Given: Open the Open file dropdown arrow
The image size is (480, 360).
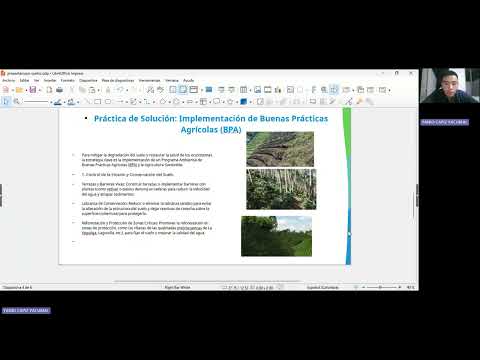Looking at the screenshot, I should [26, 90].
